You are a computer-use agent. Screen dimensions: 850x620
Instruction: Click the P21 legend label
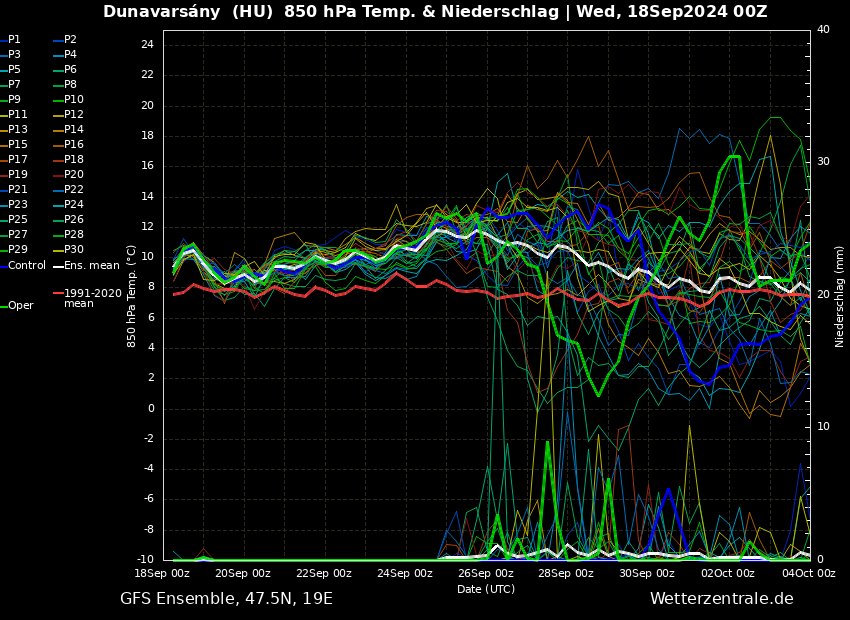click(x=18, y=190)
